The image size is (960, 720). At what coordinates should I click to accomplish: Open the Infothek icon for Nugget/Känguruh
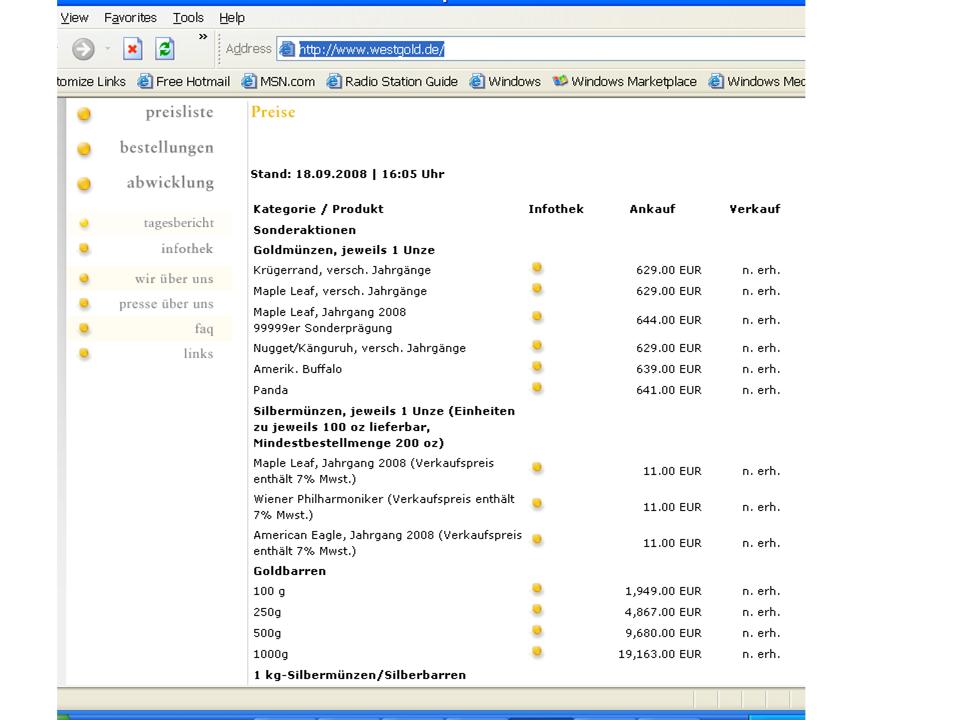pyautogui.click(x=537, y=345)
